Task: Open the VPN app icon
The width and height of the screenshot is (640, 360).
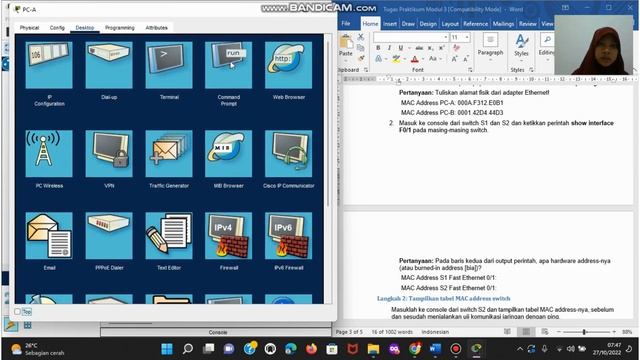Action: 109,154
